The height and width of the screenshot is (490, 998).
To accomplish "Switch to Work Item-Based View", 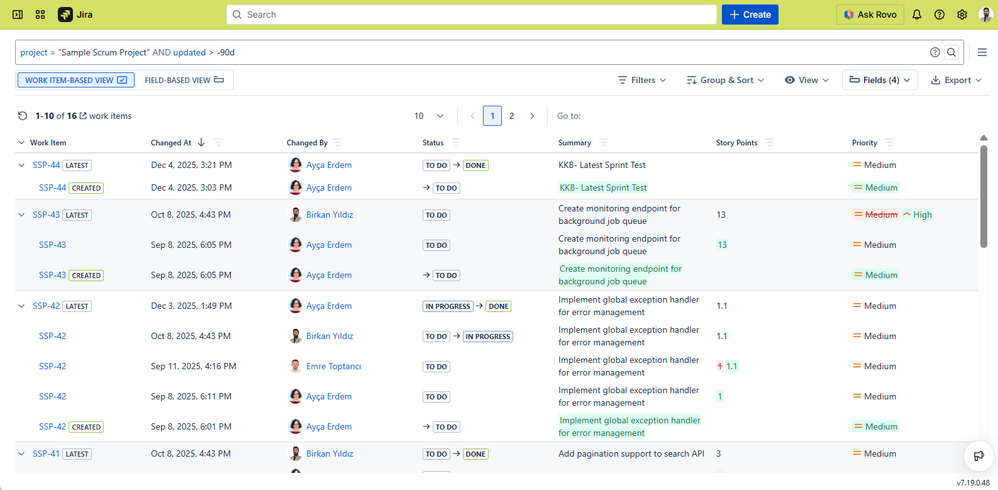I will pos(76,80).
